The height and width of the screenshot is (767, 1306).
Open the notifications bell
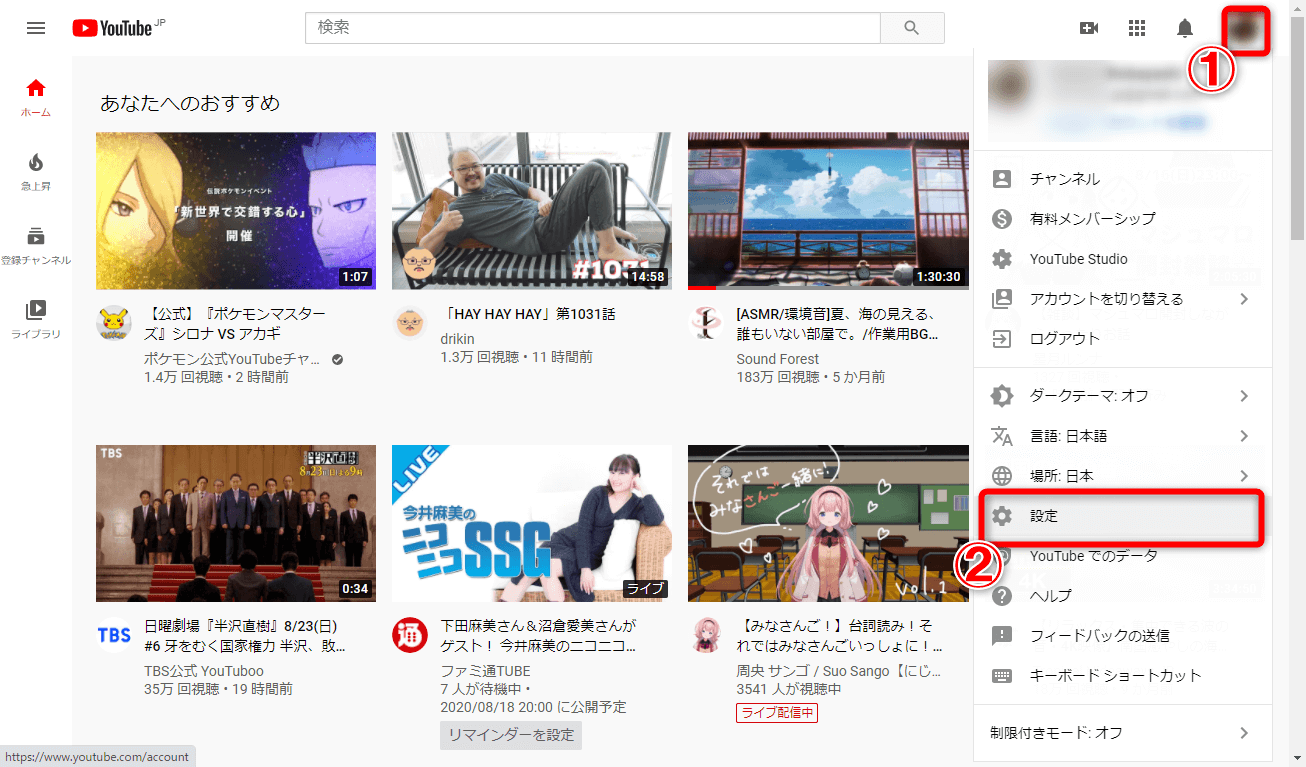(x=1185, y=28)
